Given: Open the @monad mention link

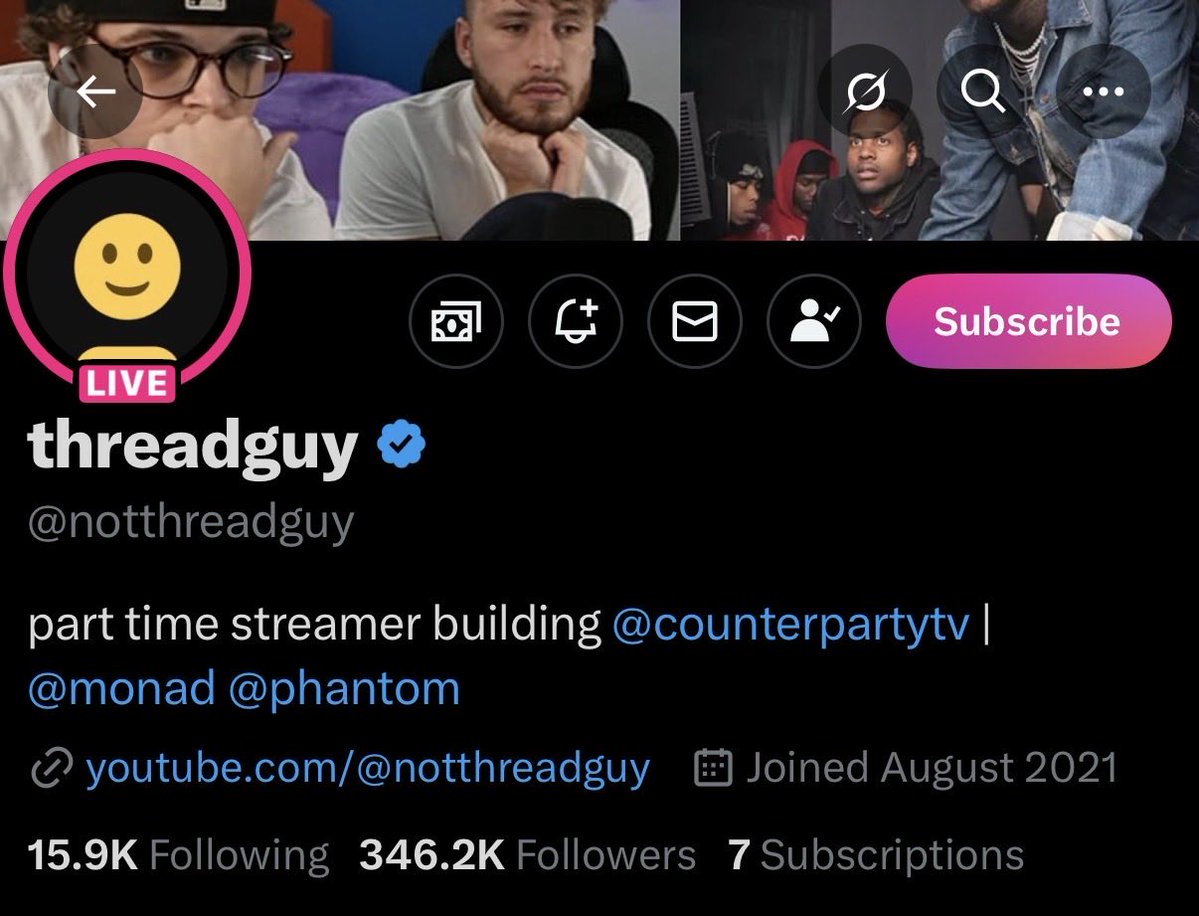Looking at the screenshot, I should point(122,688).
